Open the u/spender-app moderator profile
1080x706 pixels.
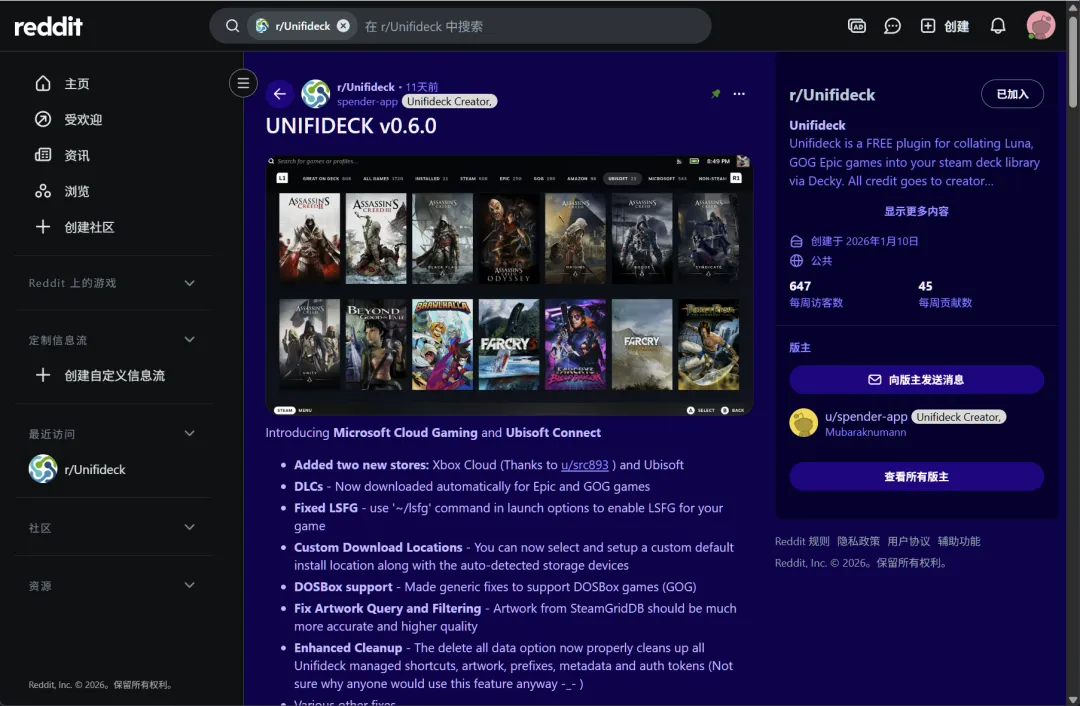click(x=866, y=417)
